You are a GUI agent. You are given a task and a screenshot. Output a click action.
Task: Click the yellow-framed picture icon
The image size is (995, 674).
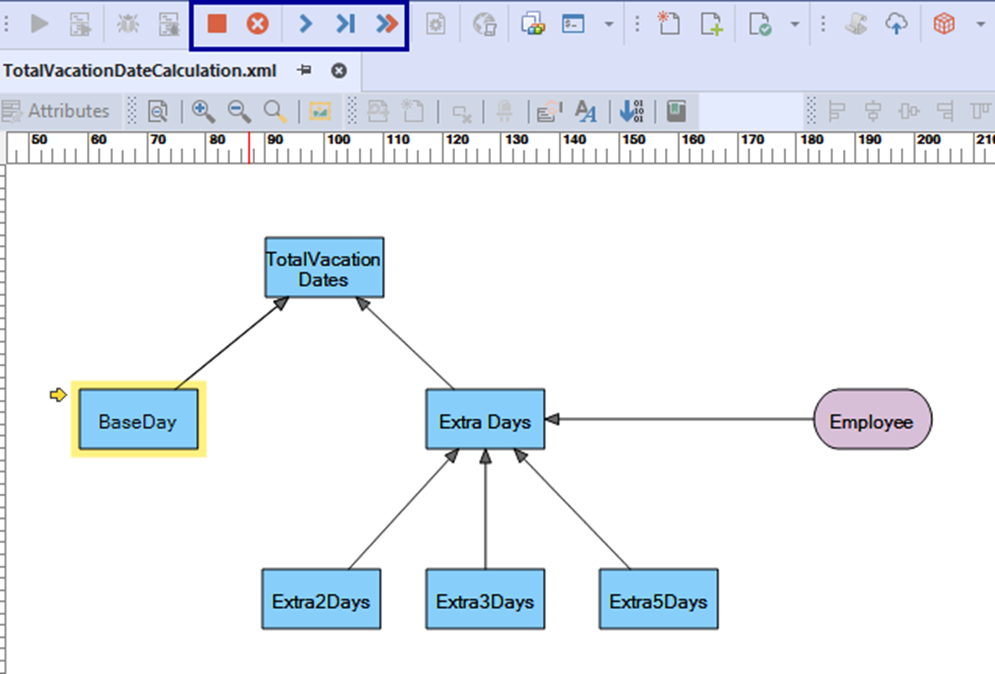pyautogui.click(x=320, y=111)
